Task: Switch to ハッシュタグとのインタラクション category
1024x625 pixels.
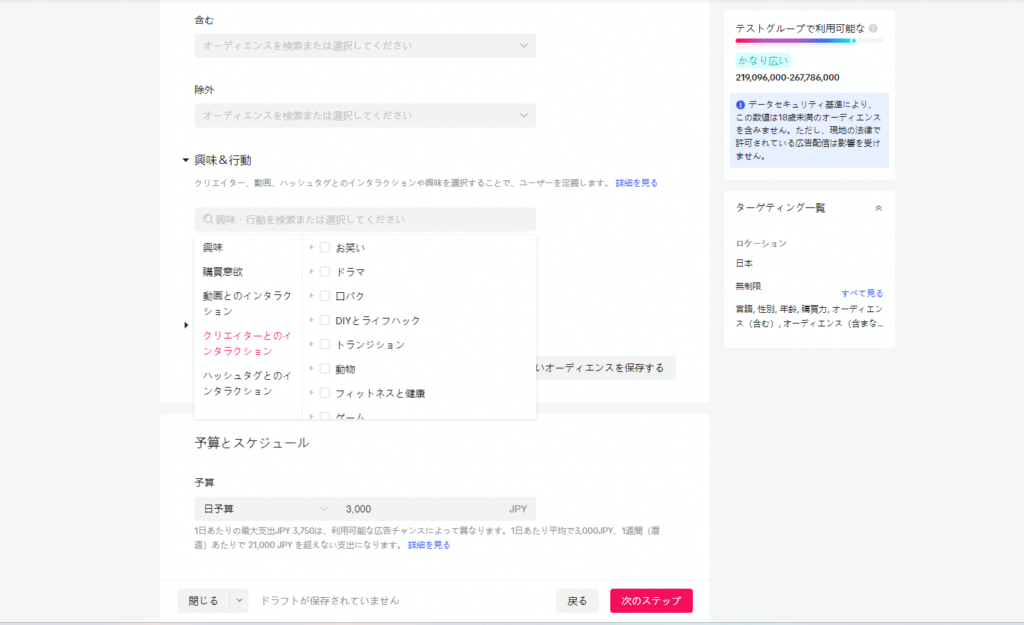Action: [247, 383]
